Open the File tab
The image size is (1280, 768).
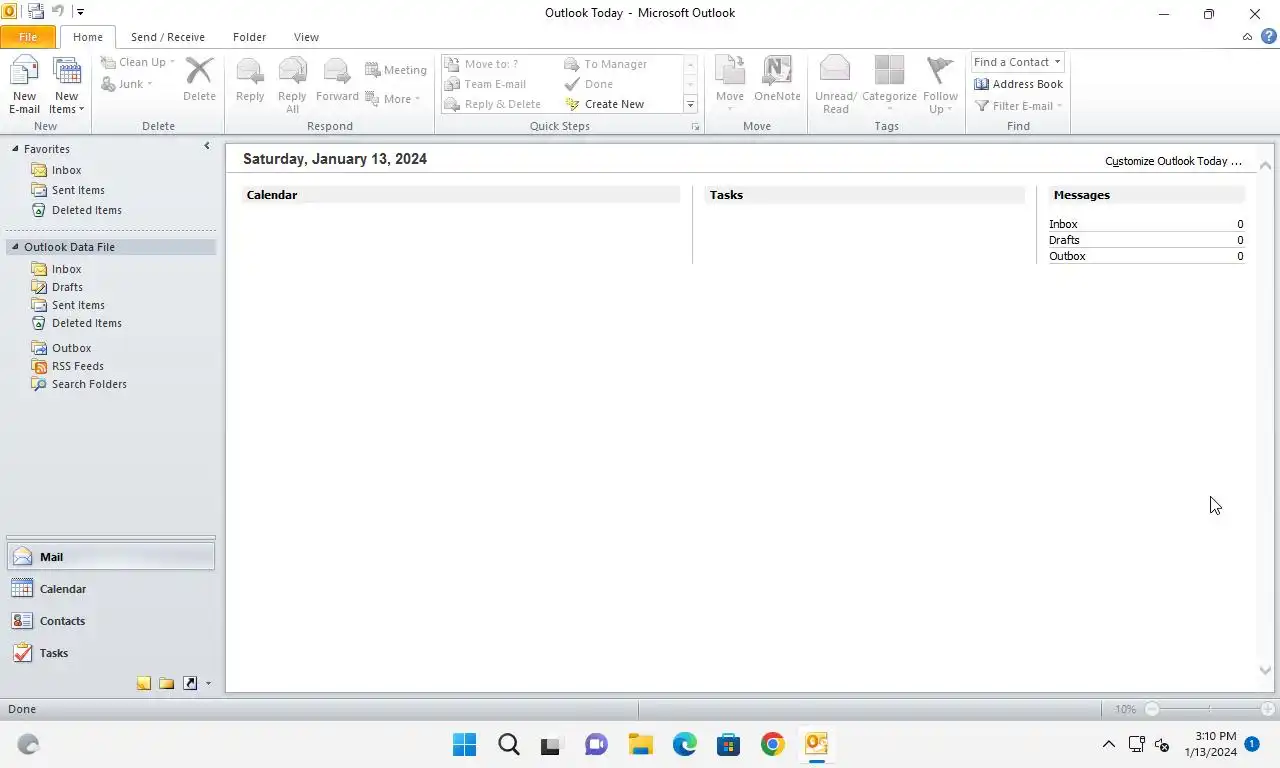pos(28,37)
